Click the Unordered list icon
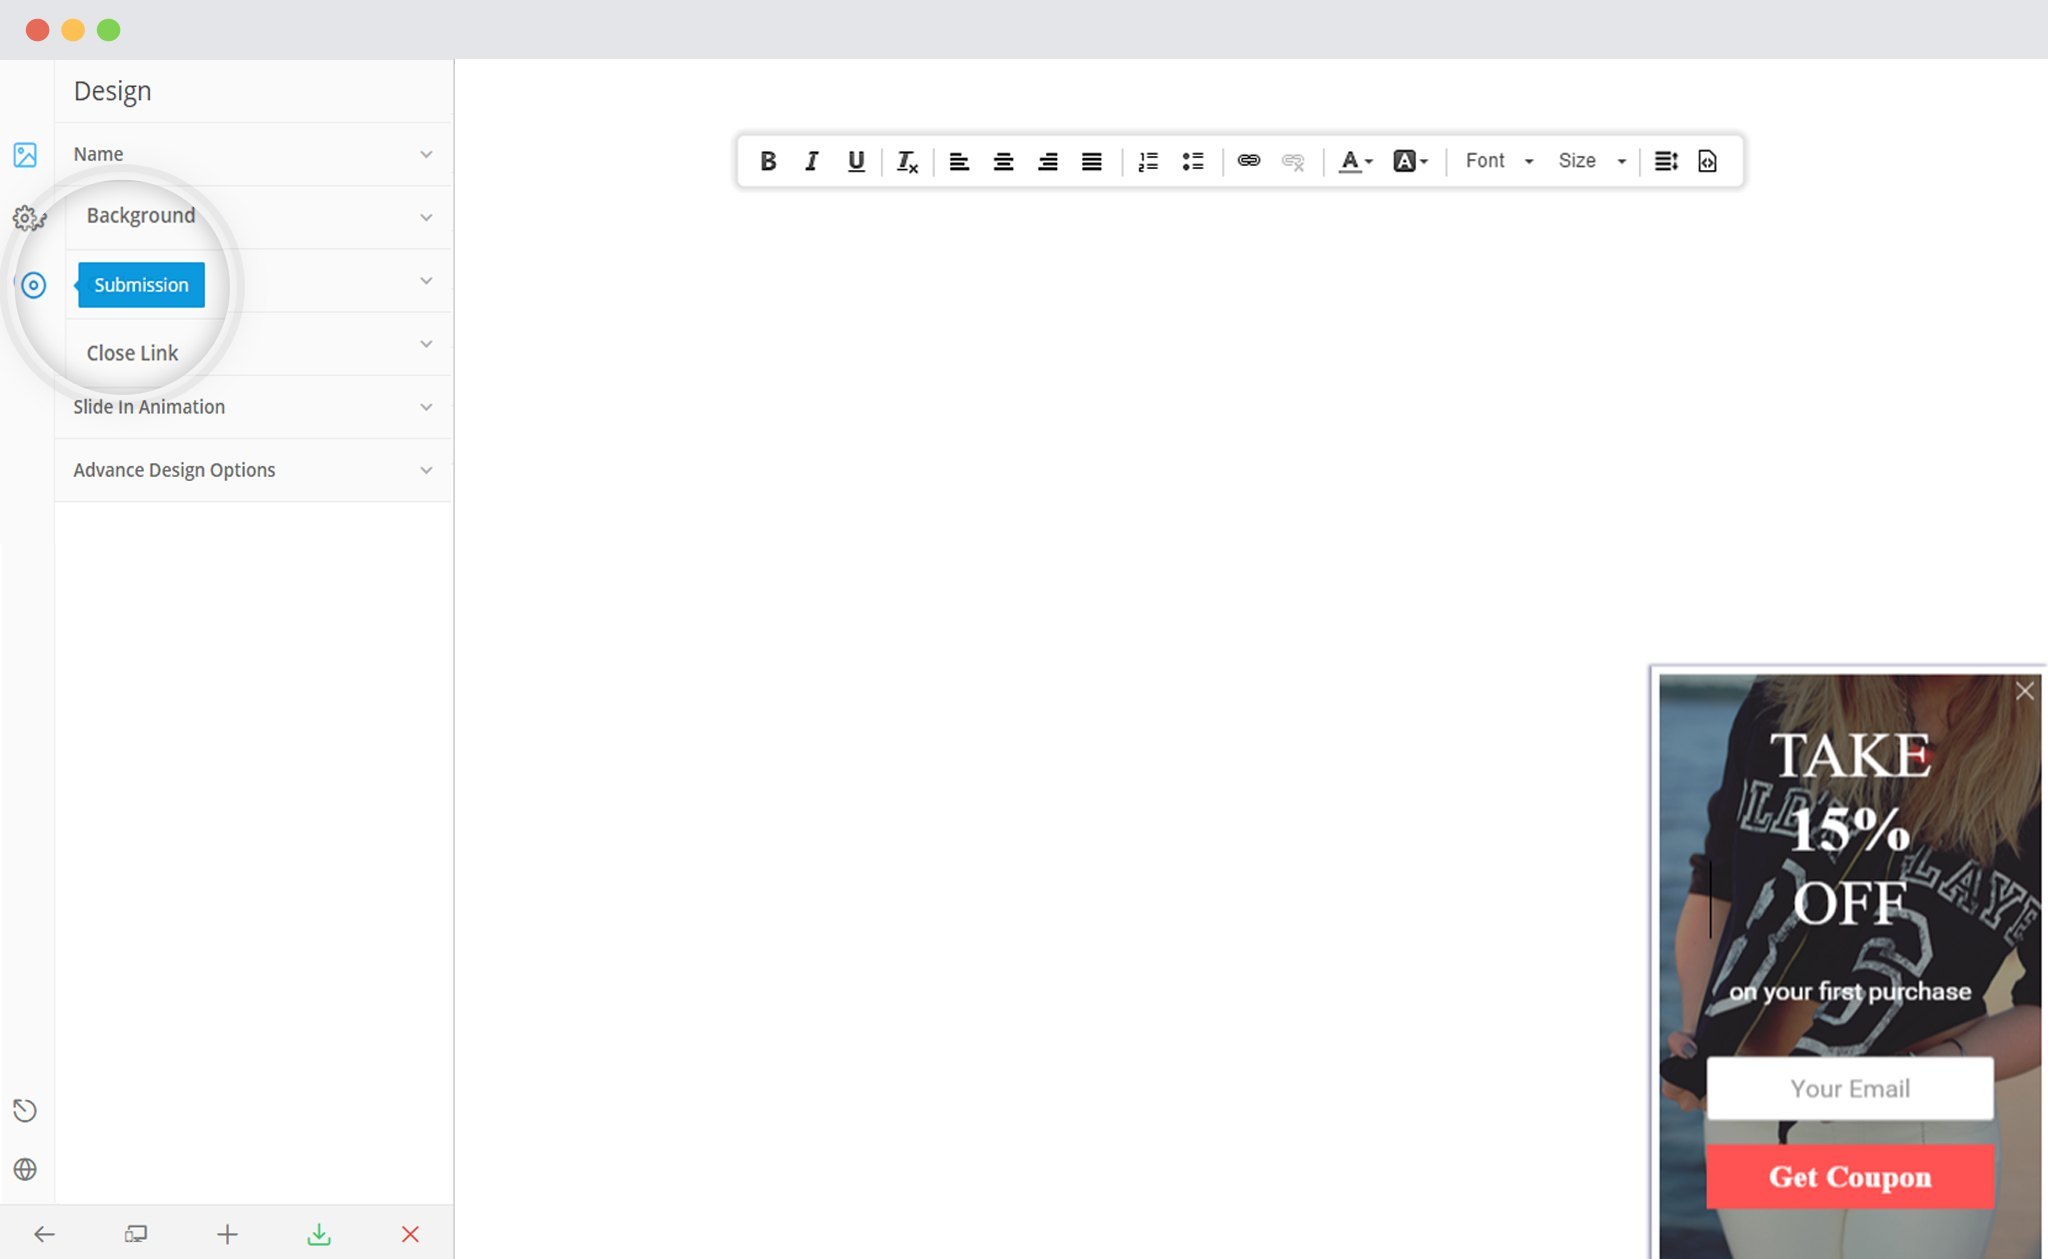This screenshot has width=2048, height=1259. click(x=1194, y=159)
